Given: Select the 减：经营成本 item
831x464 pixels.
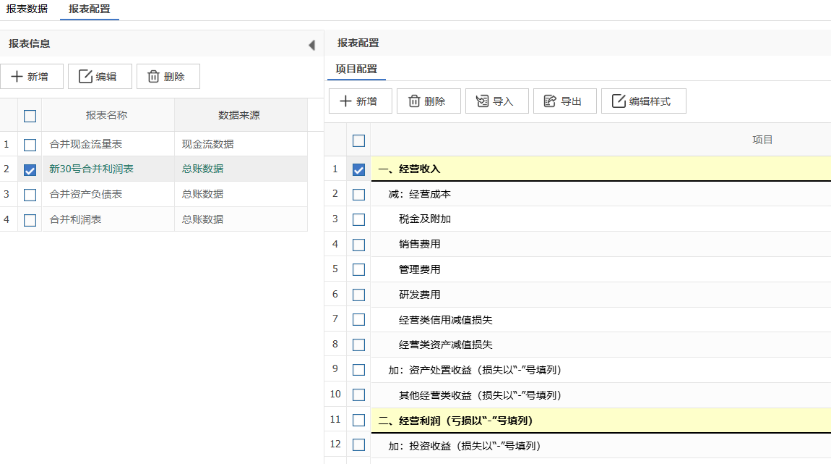Looking at the screenshot, I should pyautogui.click(x=420, y=194).
